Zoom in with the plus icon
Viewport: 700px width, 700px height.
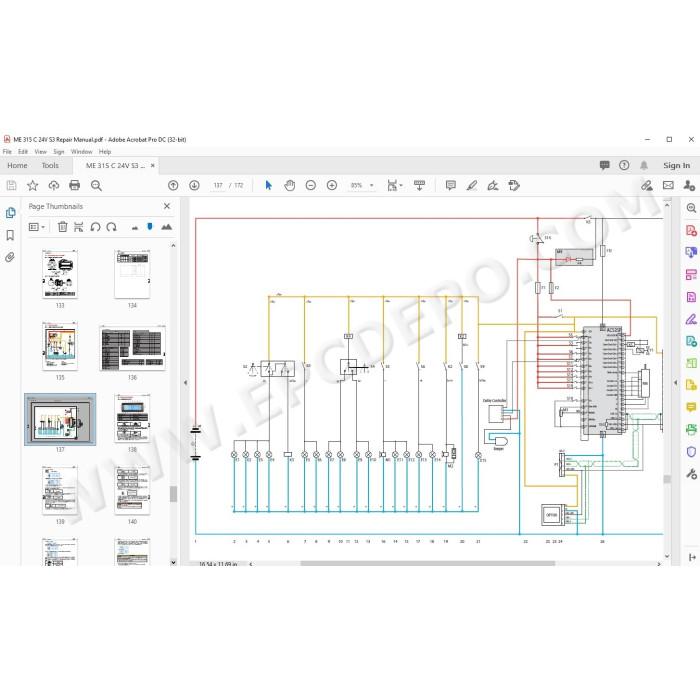pos(332,185)
